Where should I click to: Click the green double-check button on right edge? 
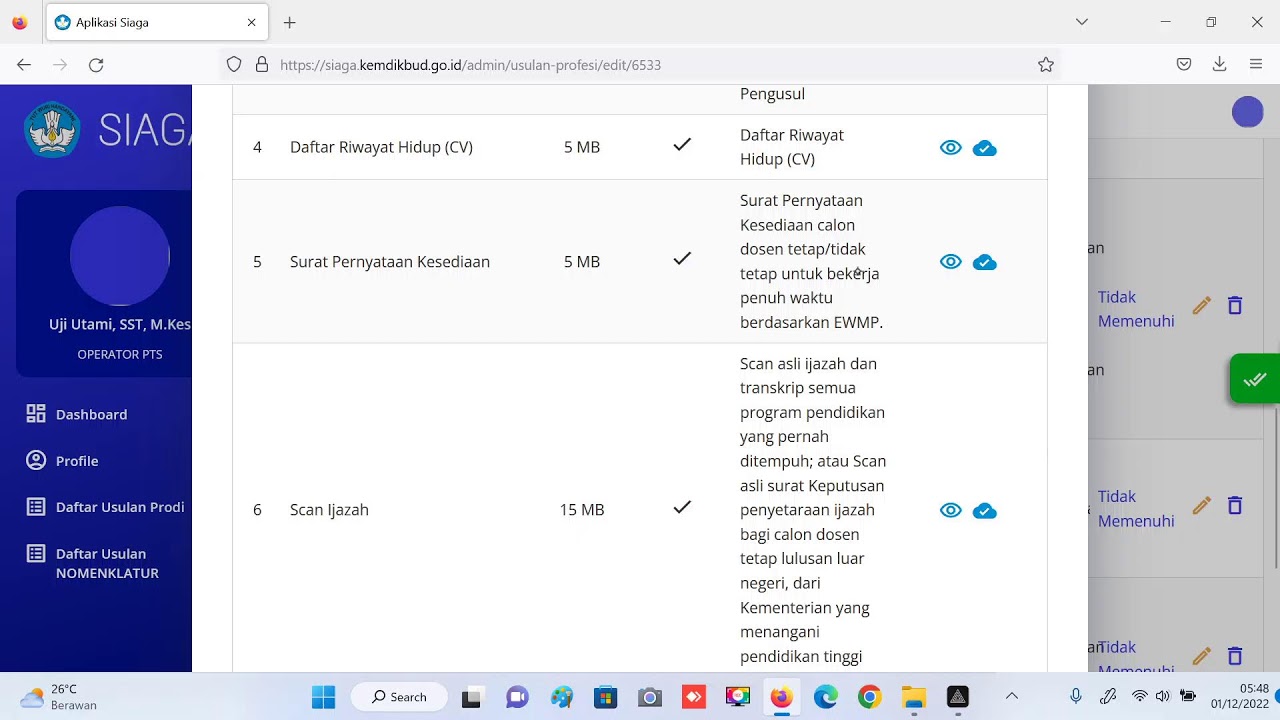[1255, 379]
